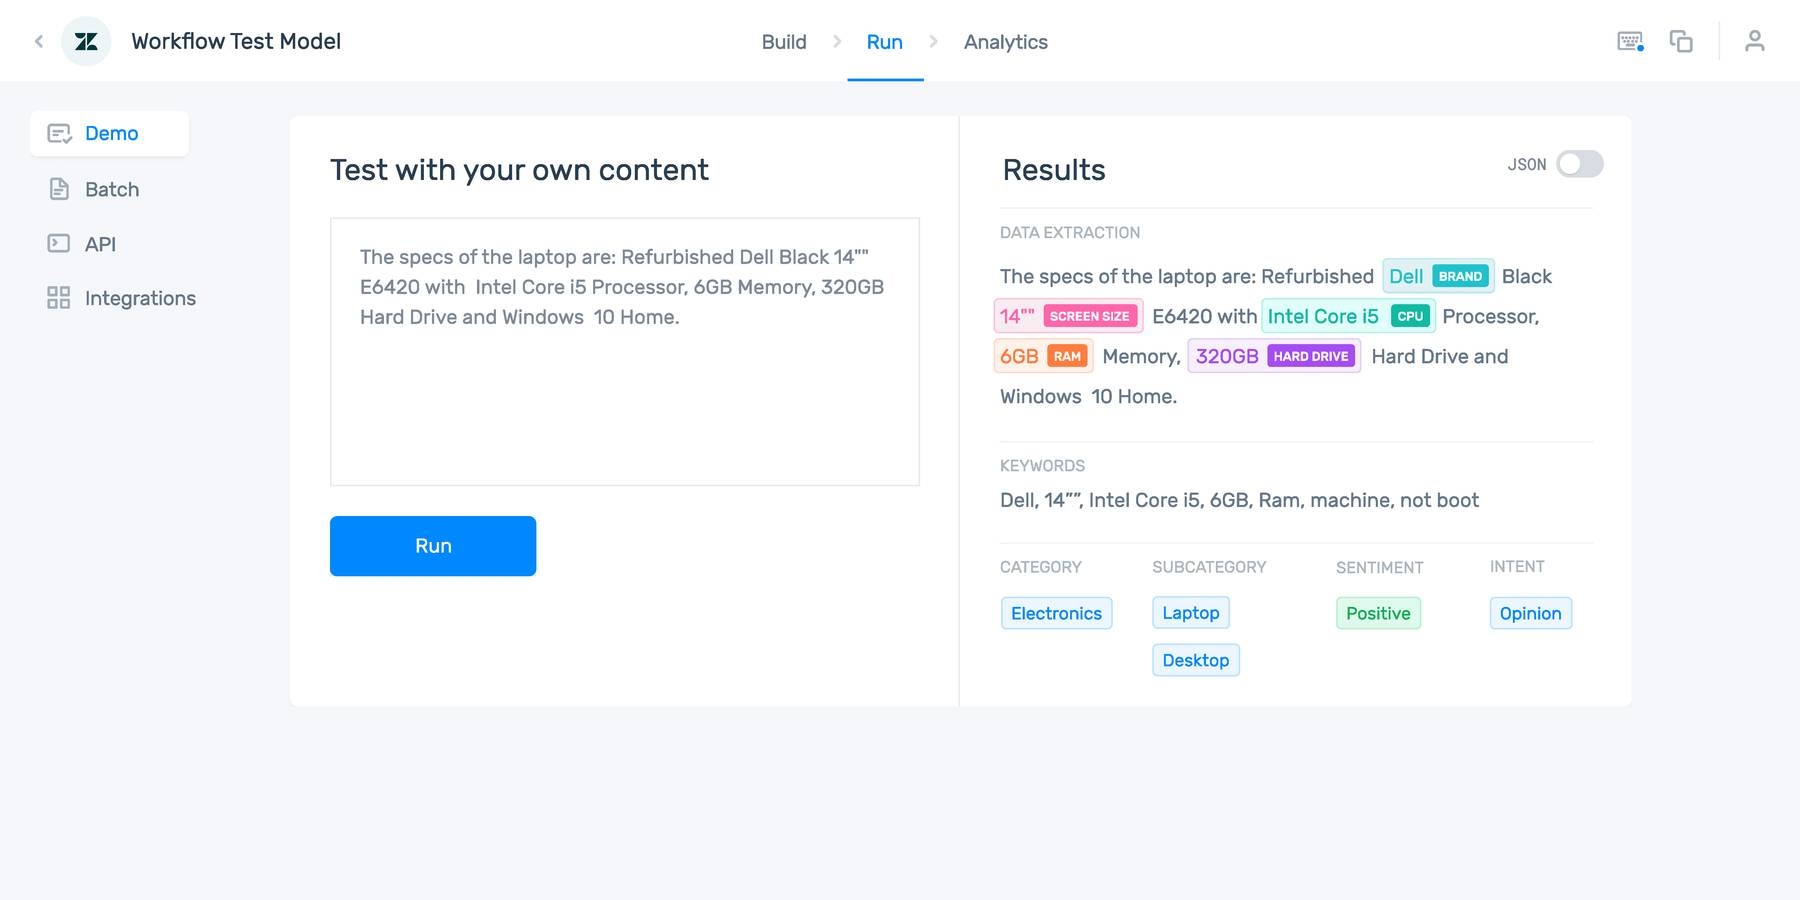This screenshot has height=900, width=1800.
Task: Click the Workflow Test Model logo icon
Action: pos(86,41)
